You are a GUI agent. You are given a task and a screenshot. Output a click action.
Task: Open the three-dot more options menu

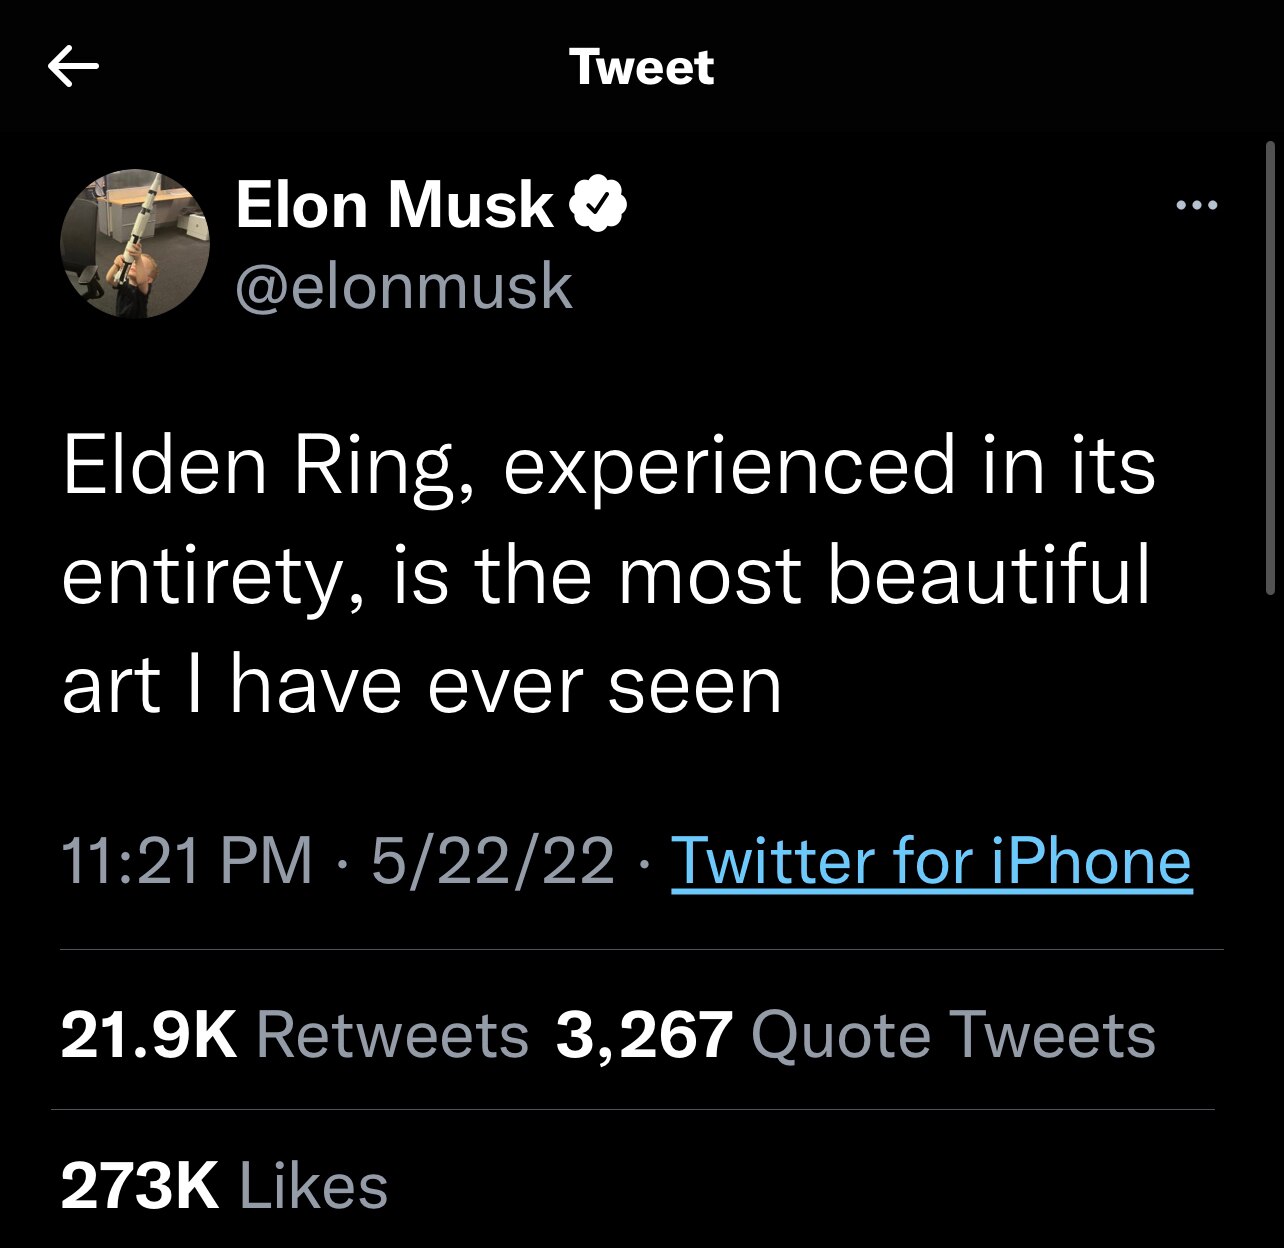pos(1197,205)
